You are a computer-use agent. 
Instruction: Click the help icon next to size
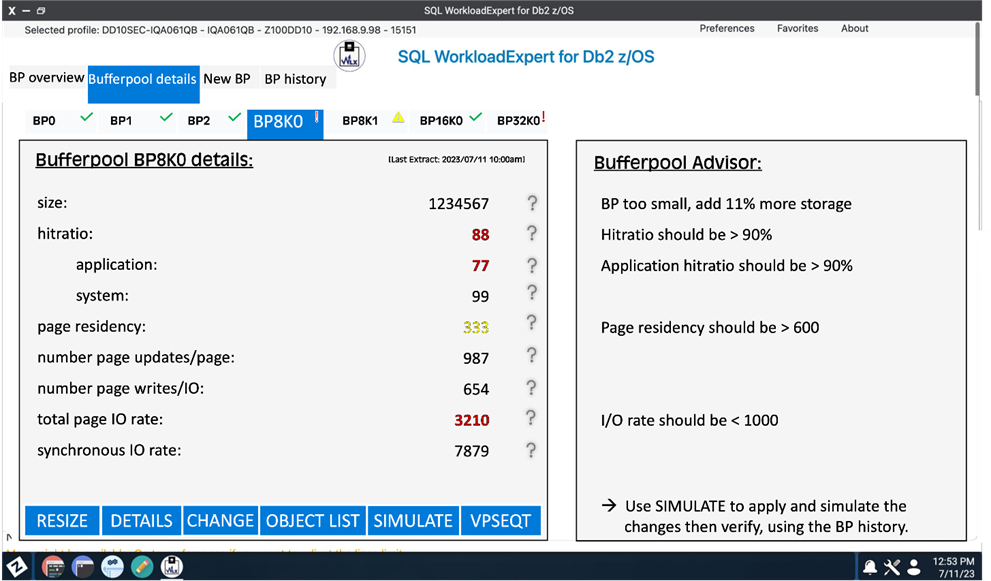click(532, 203)
